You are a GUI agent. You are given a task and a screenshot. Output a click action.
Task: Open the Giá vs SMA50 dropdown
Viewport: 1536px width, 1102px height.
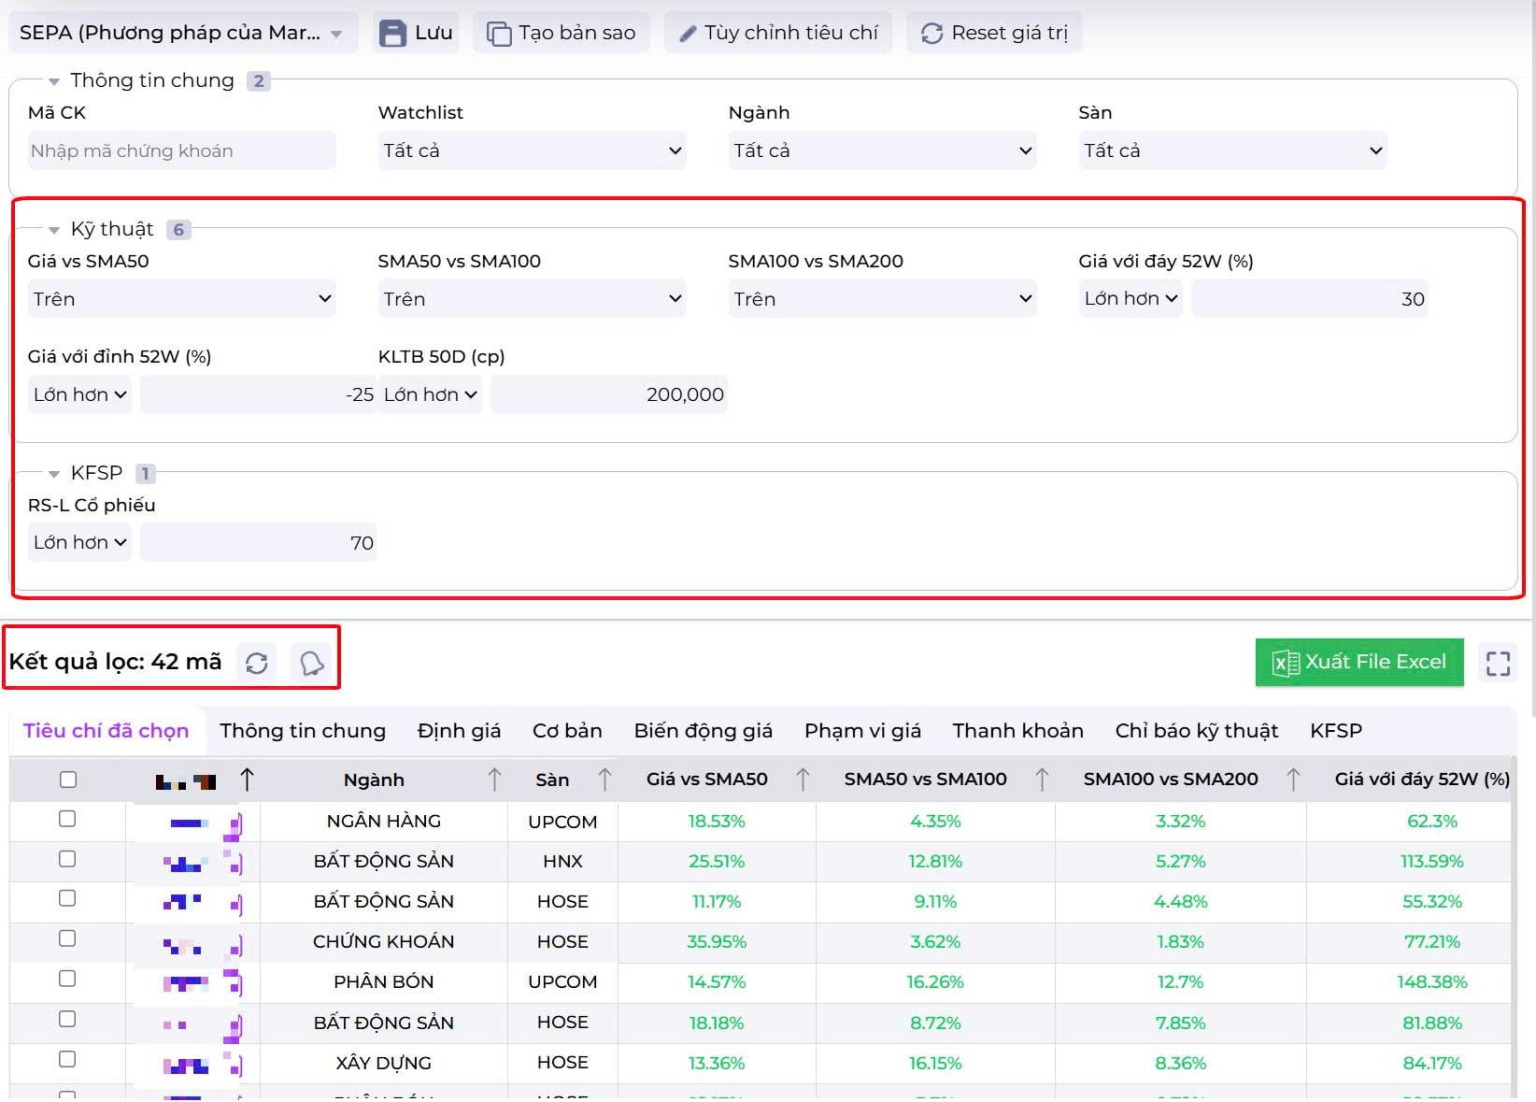click(x=181, y=299)
